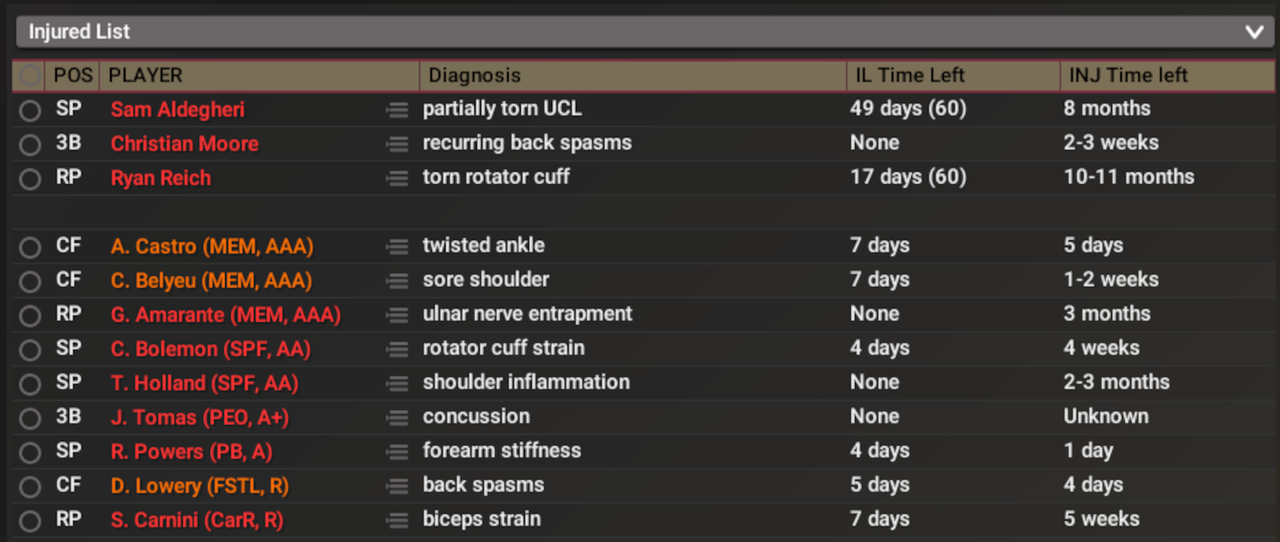Click C. Bolemon (SPF, AA) name

(210, 349)
